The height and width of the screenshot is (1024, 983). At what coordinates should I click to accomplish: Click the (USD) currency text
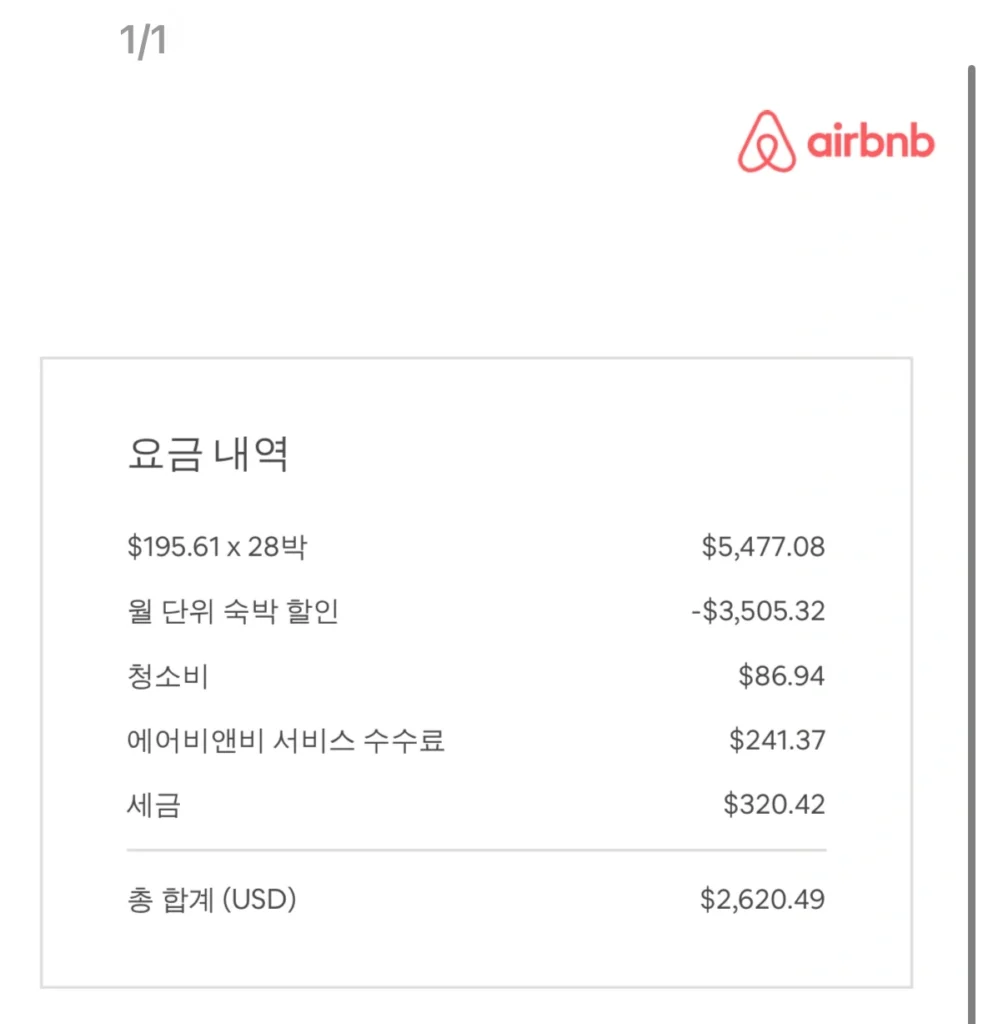[259, 900]
